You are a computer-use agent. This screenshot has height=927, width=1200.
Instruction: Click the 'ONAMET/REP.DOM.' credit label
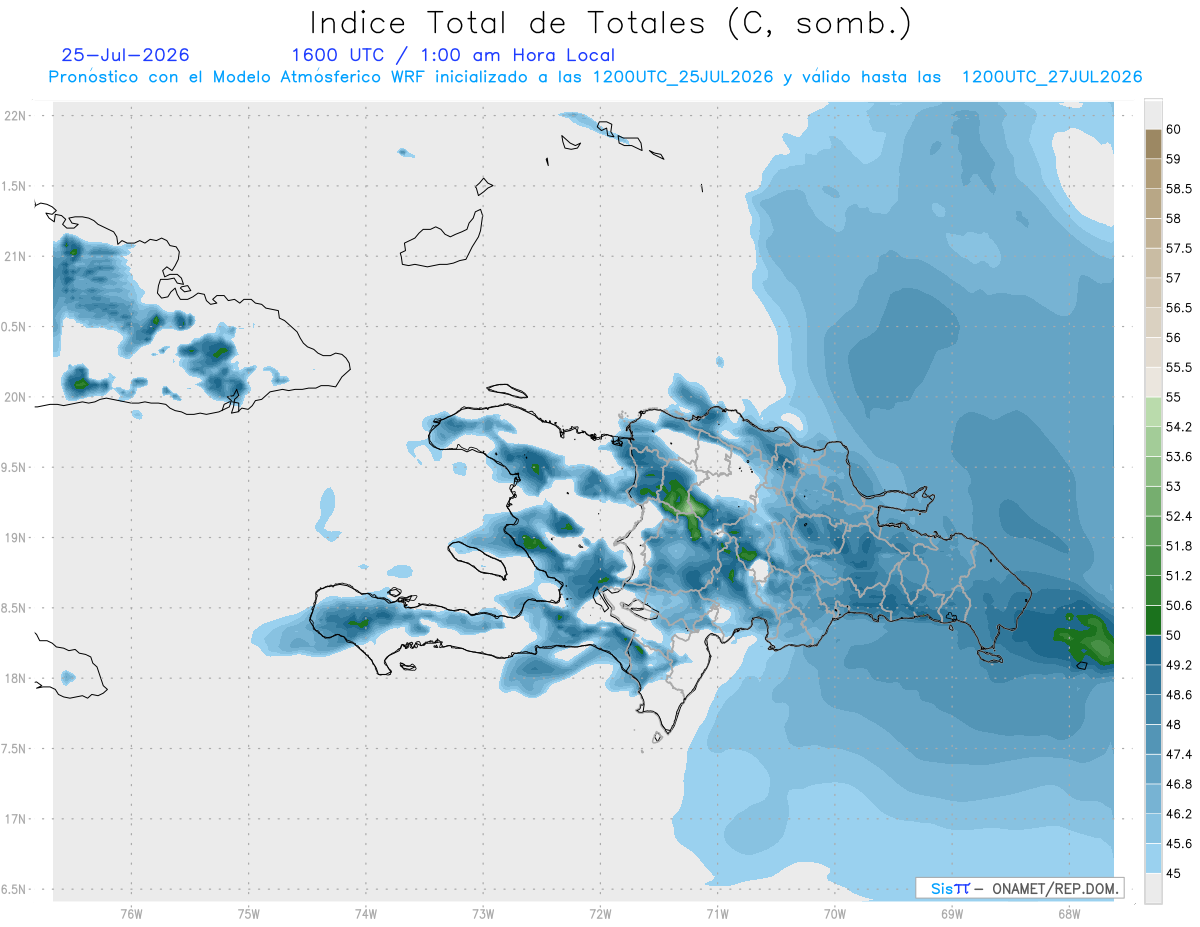[x=1056, y=888]
